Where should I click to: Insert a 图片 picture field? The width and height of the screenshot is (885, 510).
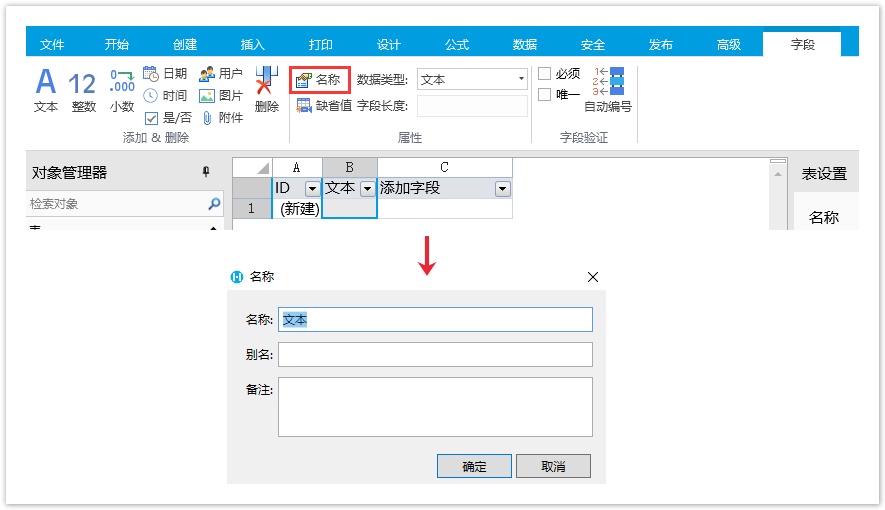221,96
